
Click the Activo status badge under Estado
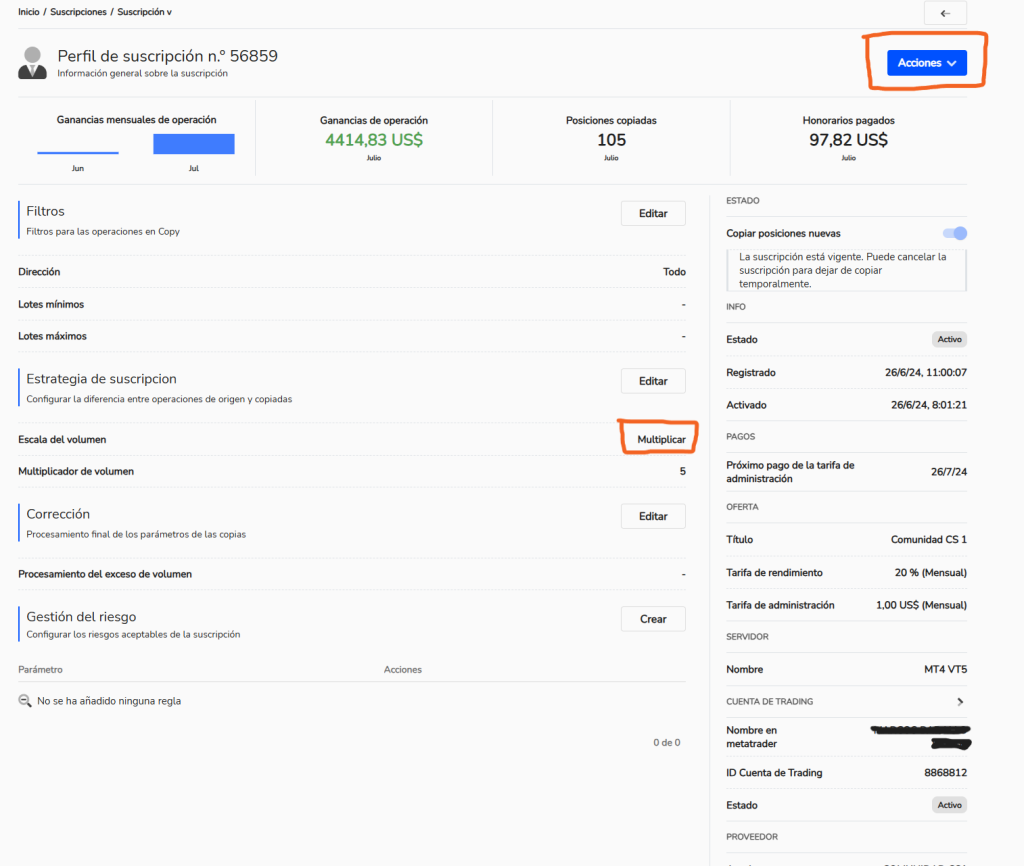pos(948,339)
